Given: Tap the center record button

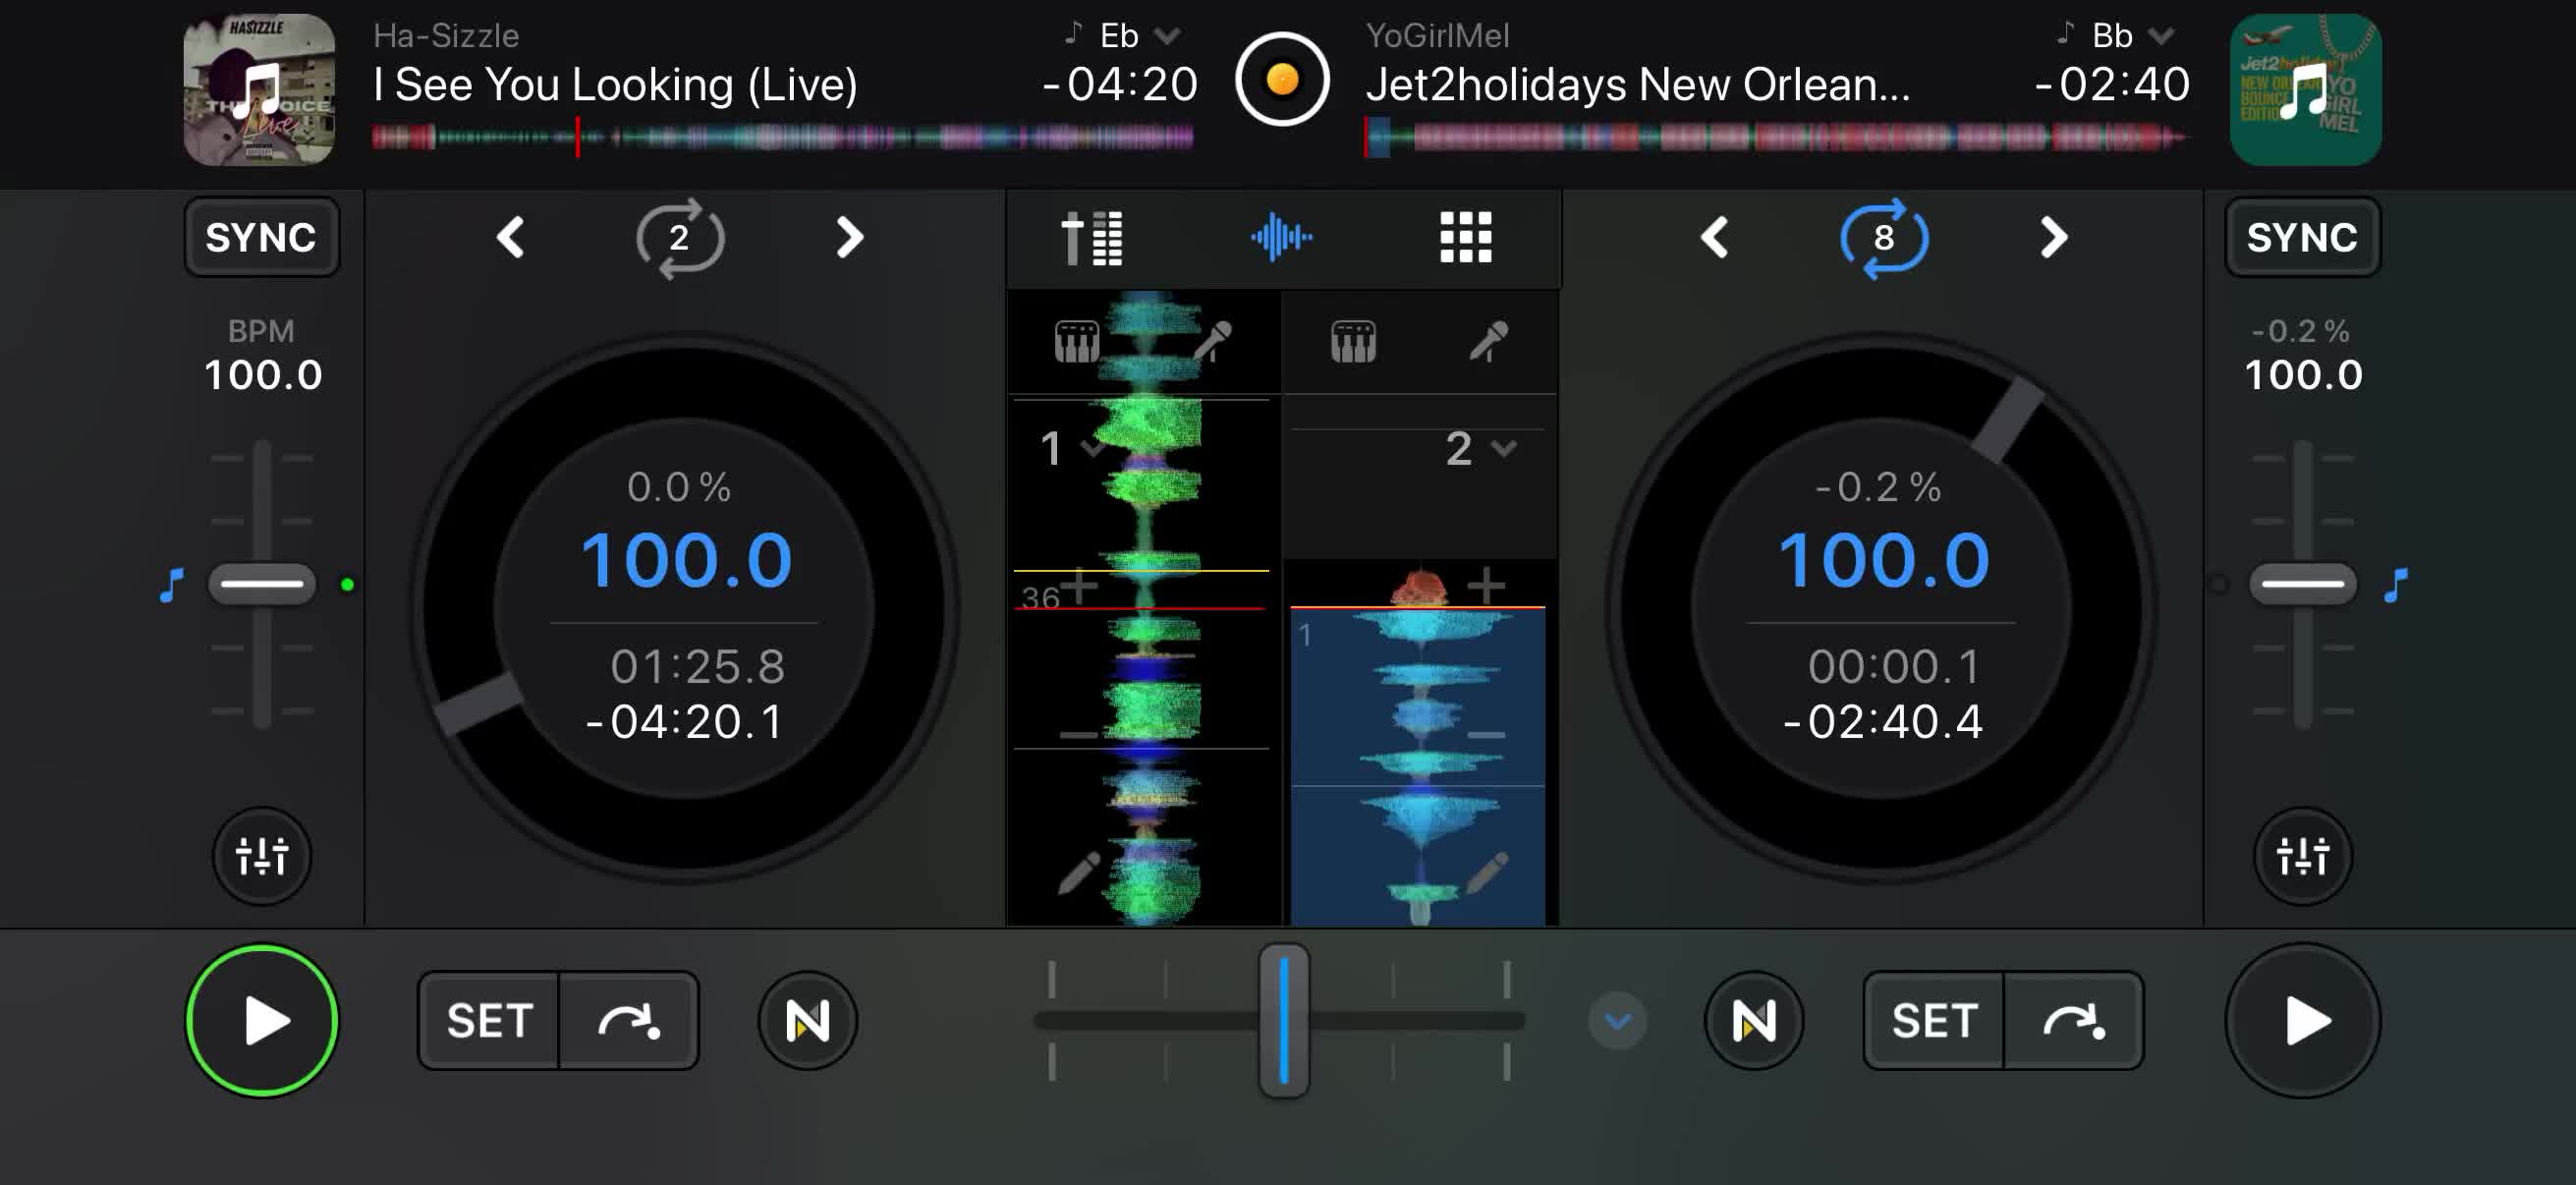Looking at the screenshot, I should pos(1282,79).
